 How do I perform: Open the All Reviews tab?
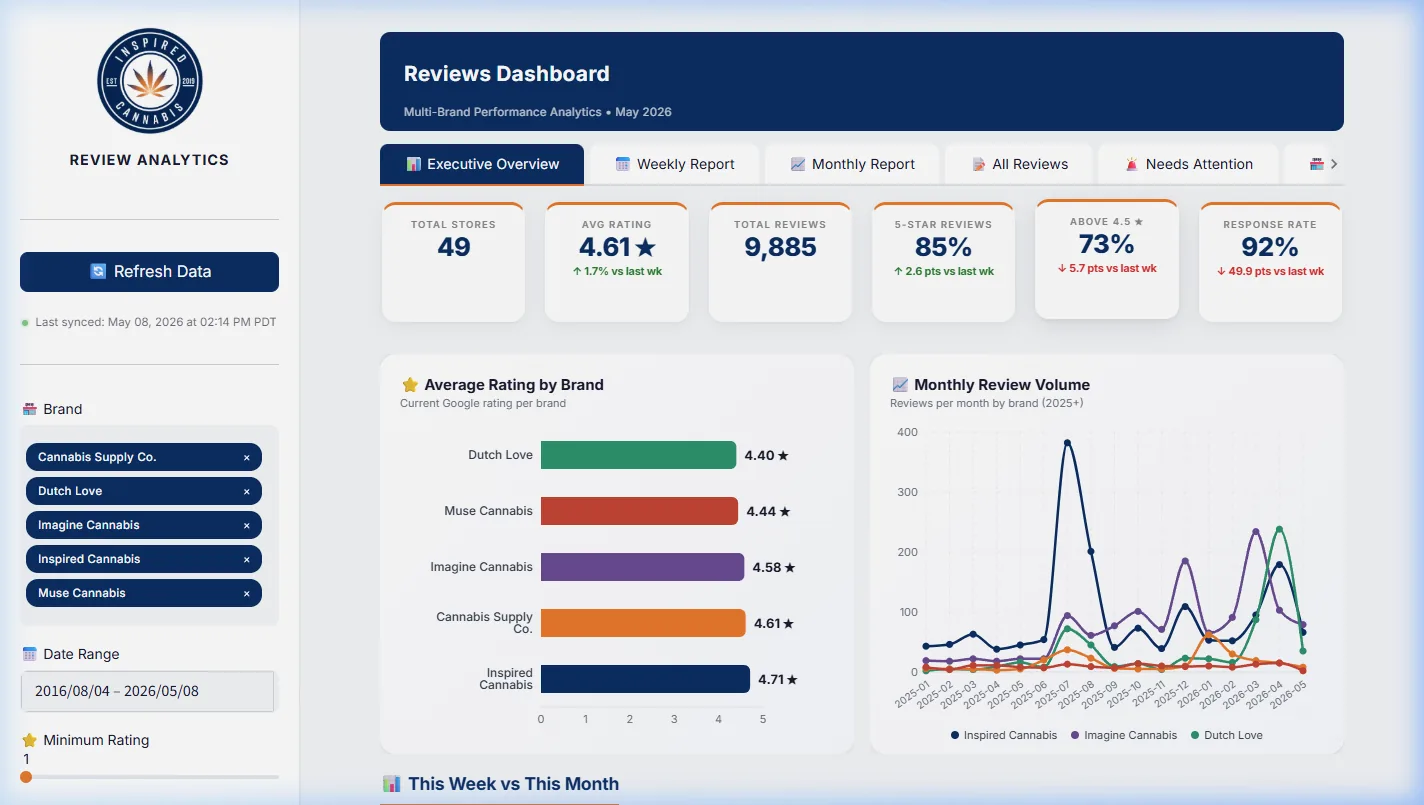[x=1019, y=164]
